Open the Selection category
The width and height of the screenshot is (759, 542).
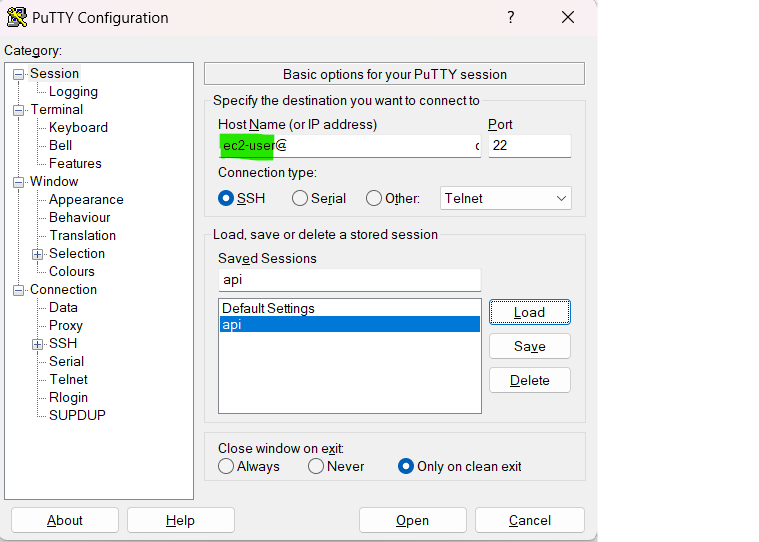(77, 253)
